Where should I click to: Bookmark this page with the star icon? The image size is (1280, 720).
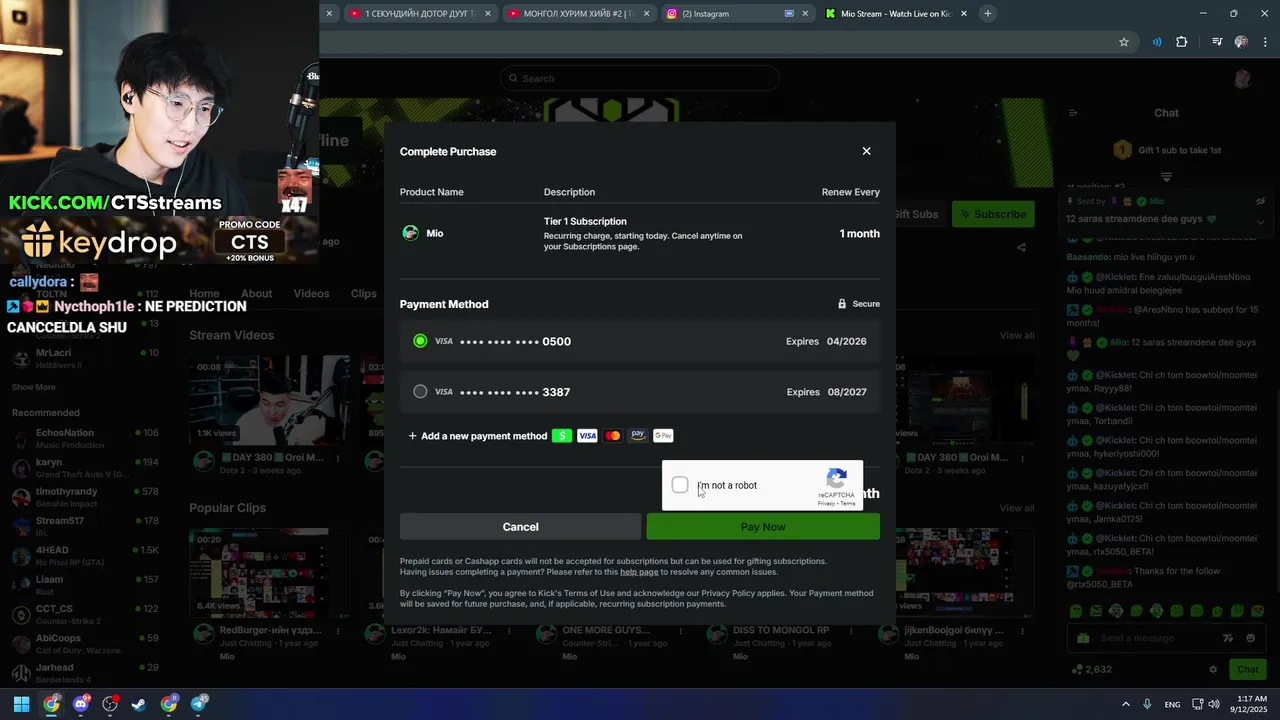tap(1124, 42)
